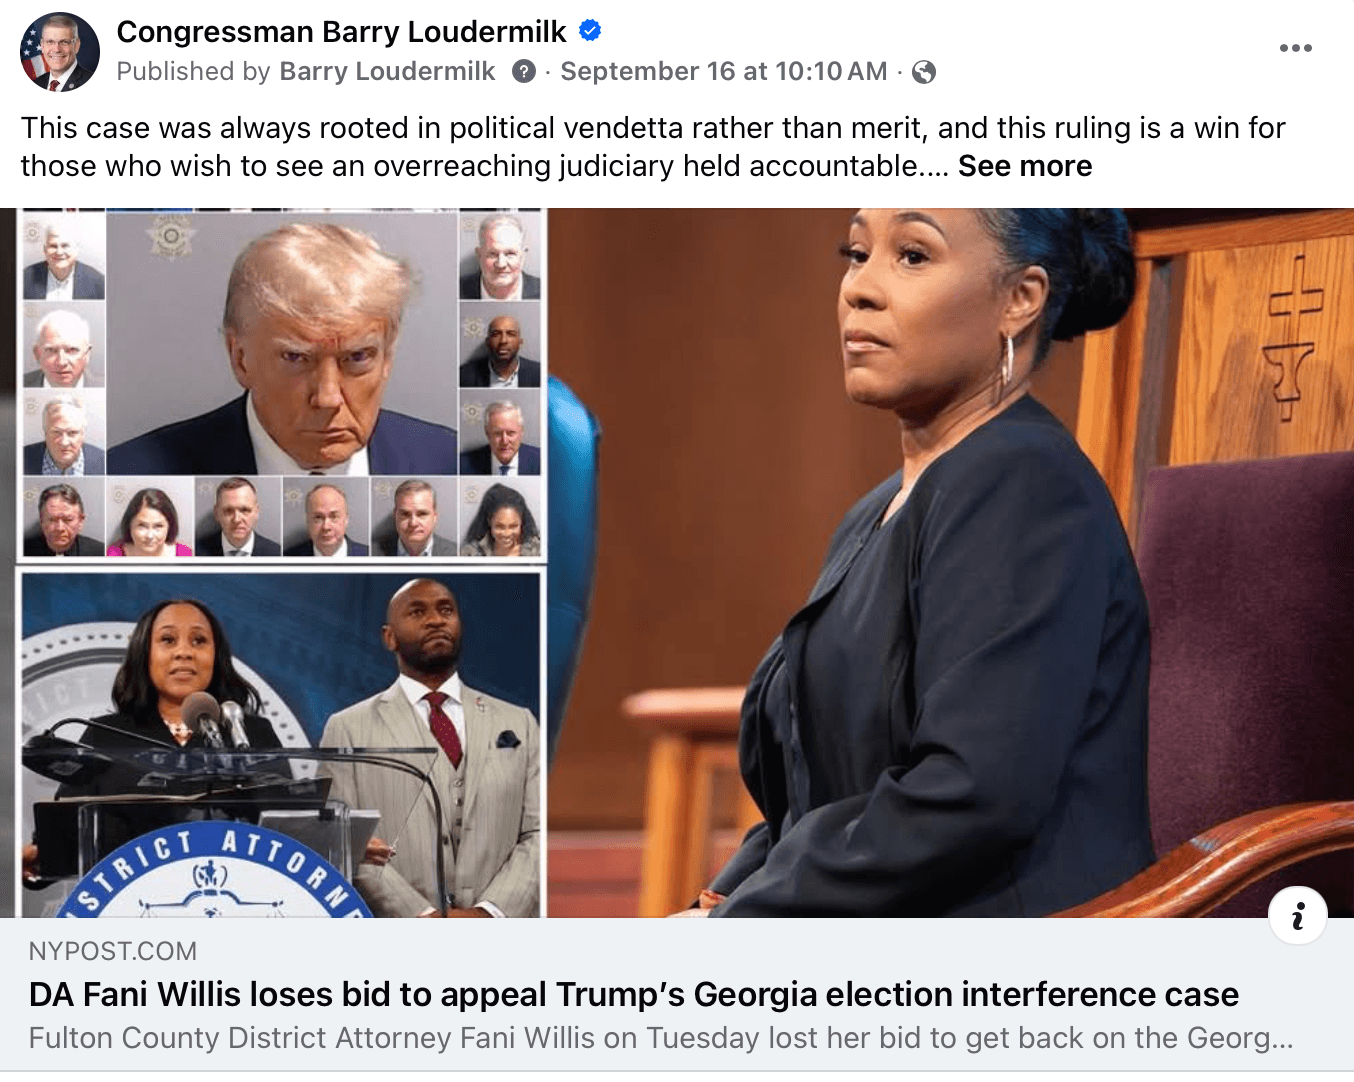Open the mugshot collage preview image
The width and height of the screenshot is (1354, 1082).
(x=281, y=383)
